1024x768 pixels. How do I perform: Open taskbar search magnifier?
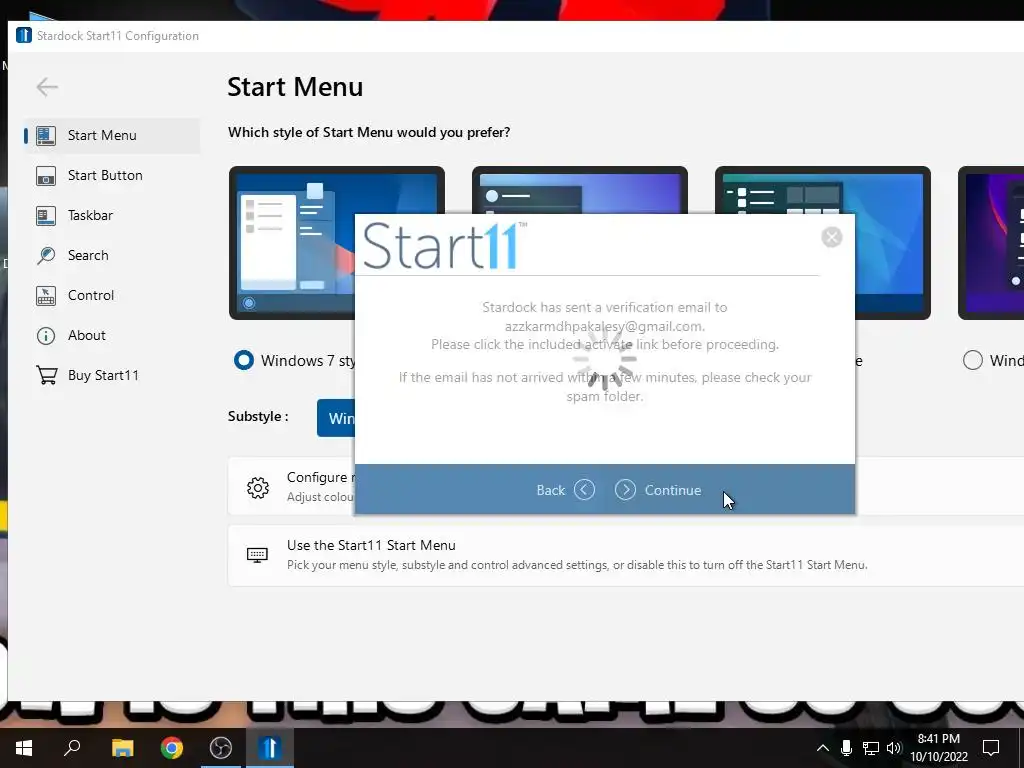72,748
